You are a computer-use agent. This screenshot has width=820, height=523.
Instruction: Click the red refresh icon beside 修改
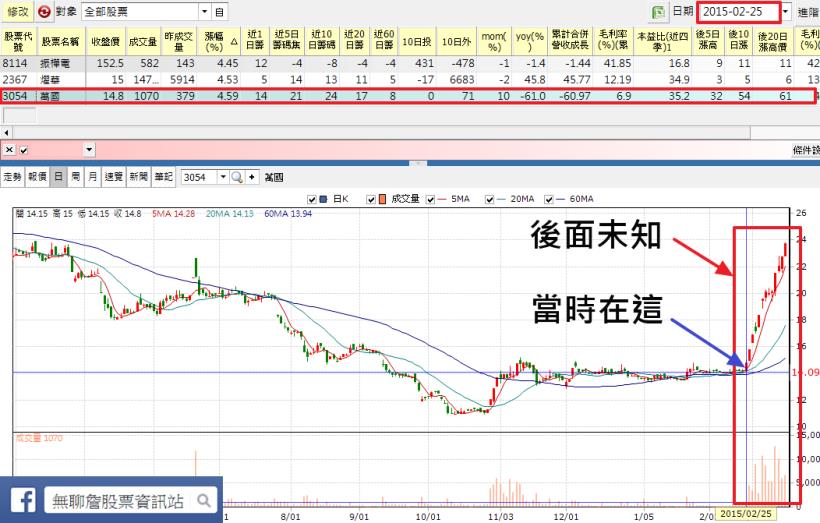(x=44, y=12)
